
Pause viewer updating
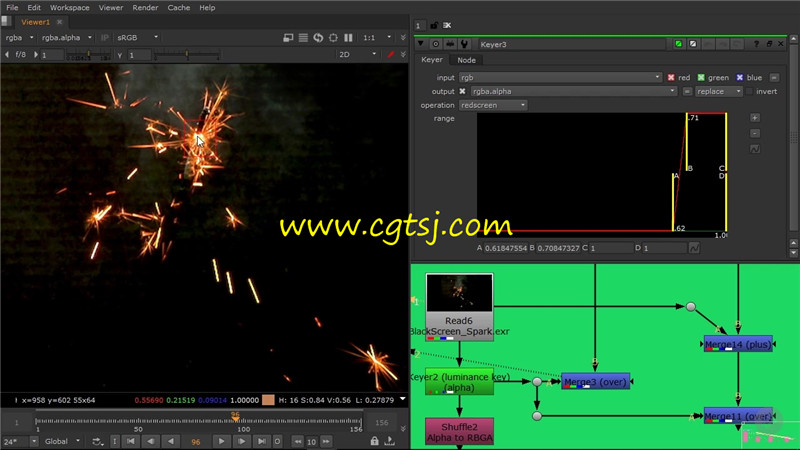(x=348, y=38)
